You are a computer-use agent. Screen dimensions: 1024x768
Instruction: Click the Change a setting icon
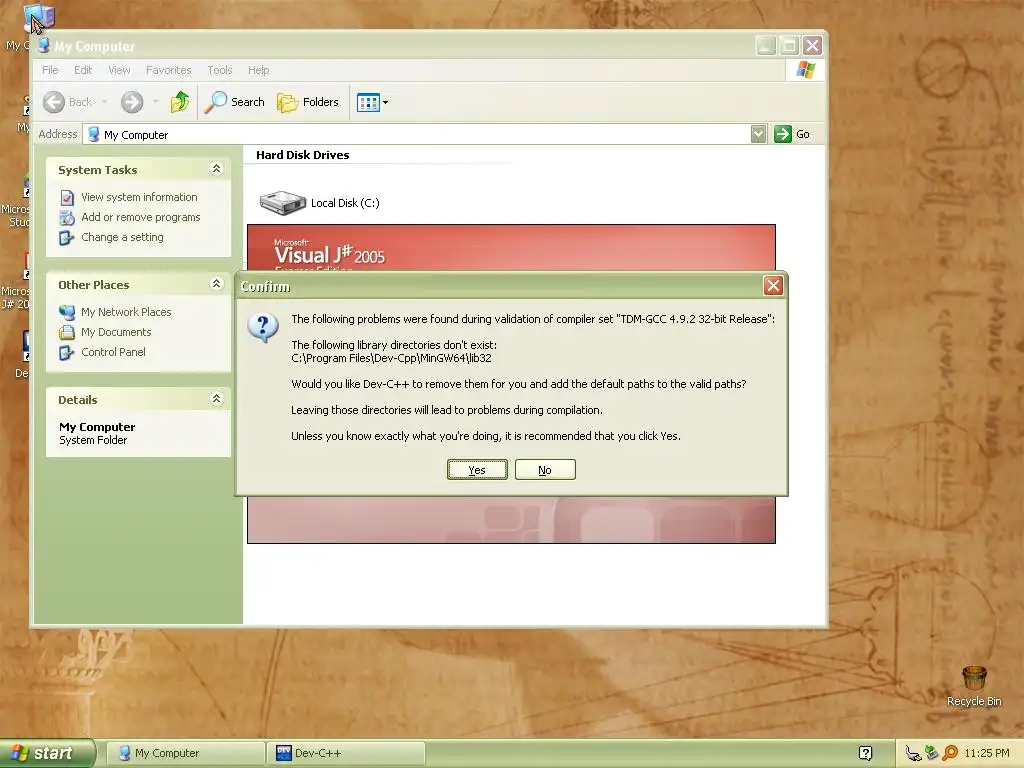(x=67, y=238)
